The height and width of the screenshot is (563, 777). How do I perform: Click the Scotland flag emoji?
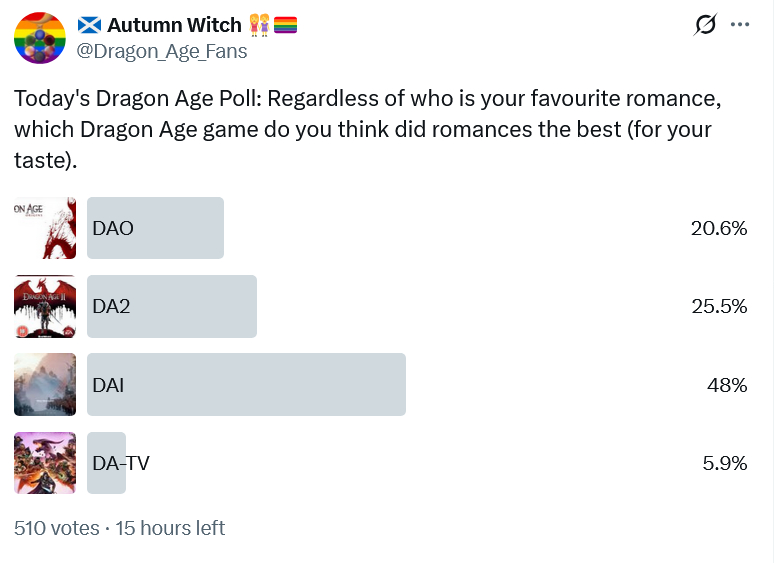[89, 25]
